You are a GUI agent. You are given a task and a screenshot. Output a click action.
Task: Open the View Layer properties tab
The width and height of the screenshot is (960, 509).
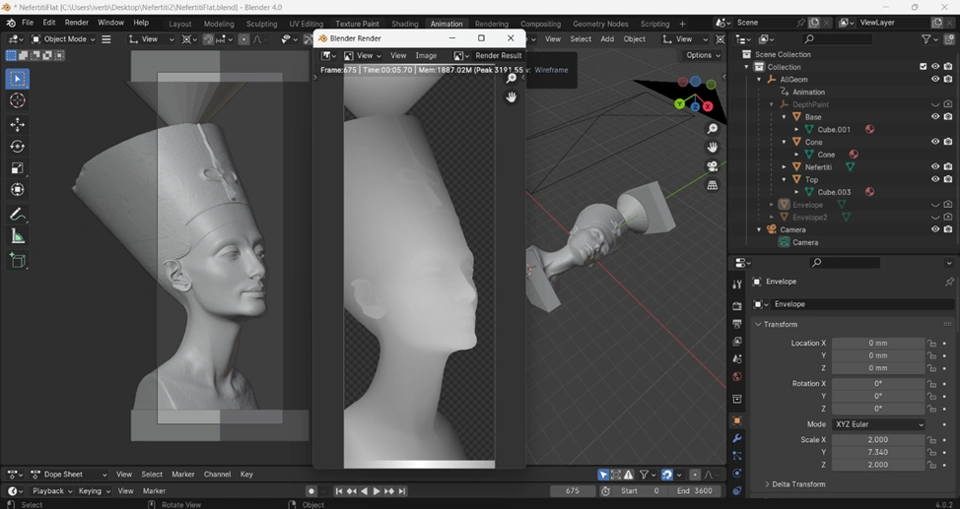(x=737, y=341)
